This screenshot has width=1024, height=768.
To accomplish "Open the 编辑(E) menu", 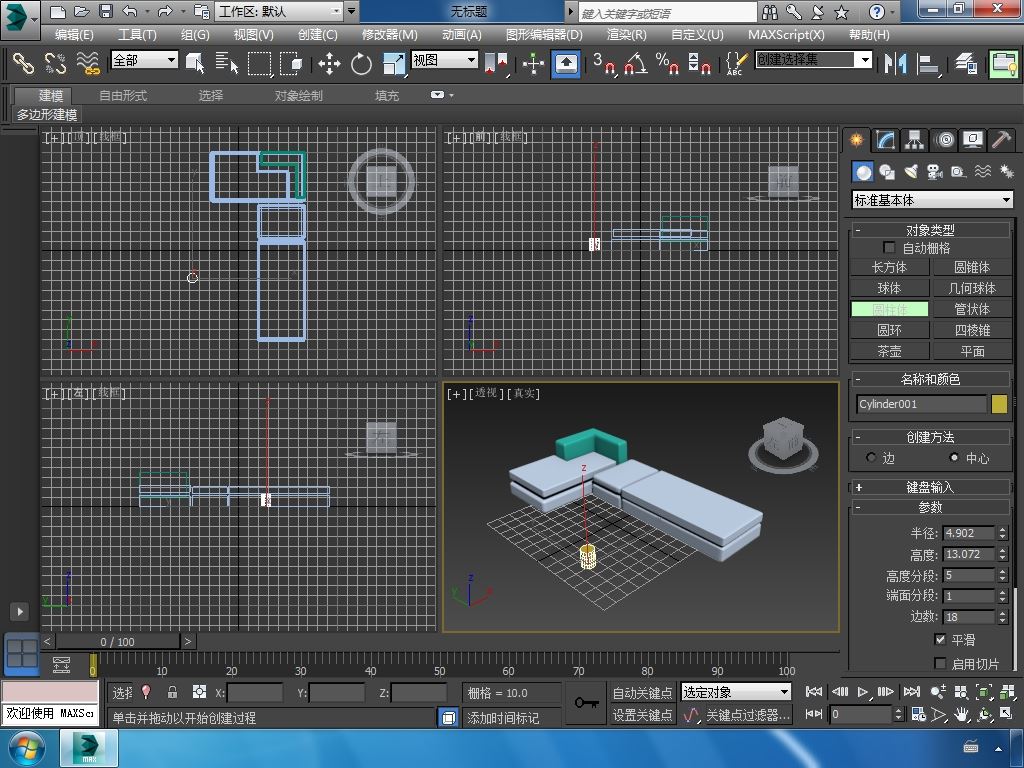I will point(74,35).
